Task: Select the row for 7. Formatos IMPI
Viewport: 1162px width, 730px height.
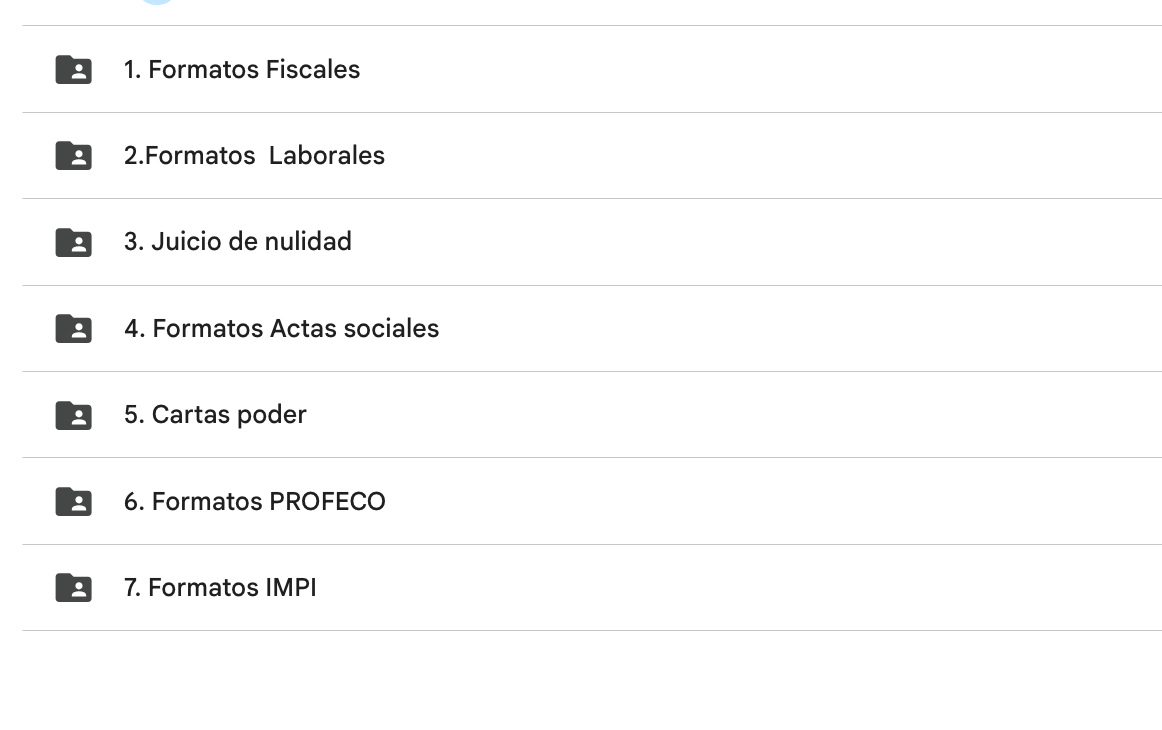Action: pos(600,587)
